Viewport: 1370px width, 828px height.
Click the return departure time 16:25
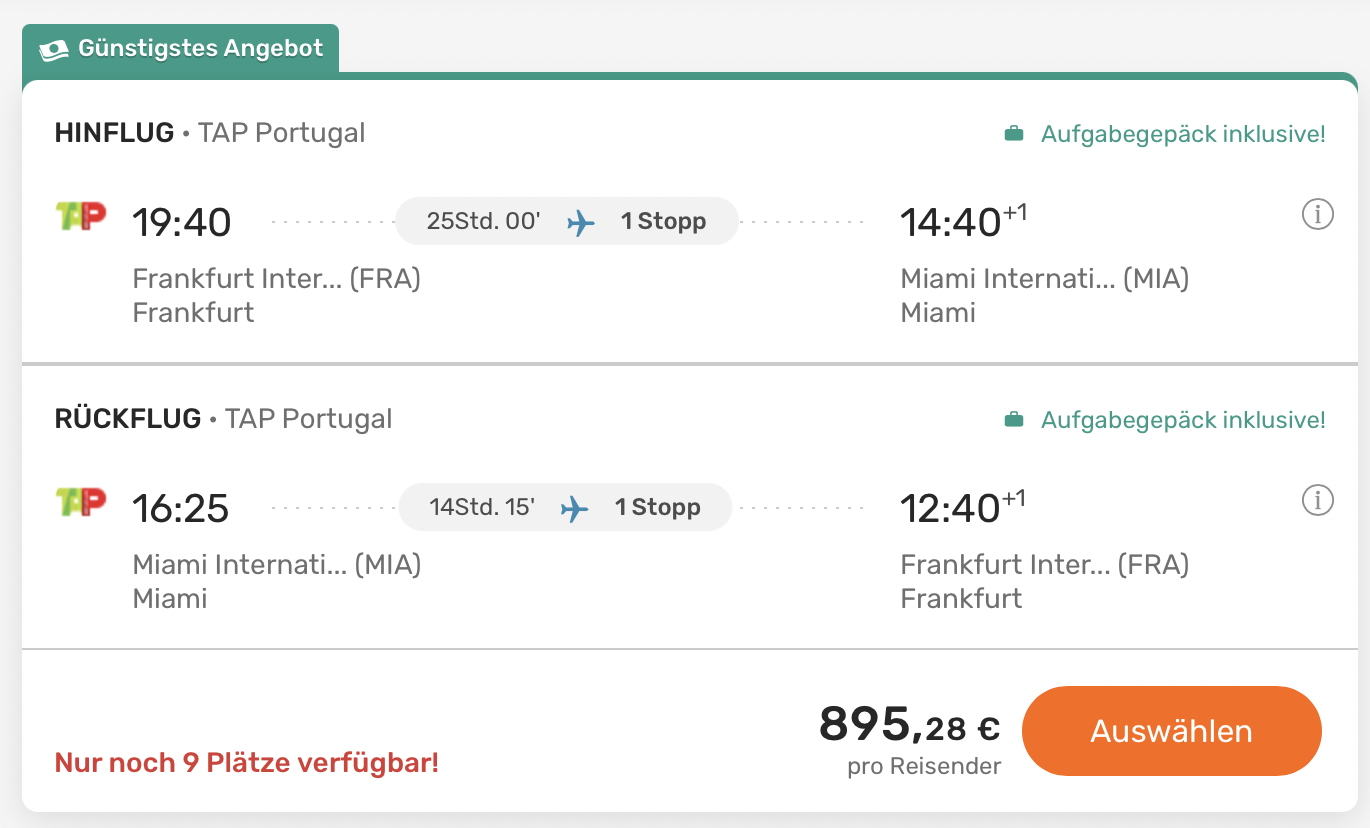click(x=181, y=508)
